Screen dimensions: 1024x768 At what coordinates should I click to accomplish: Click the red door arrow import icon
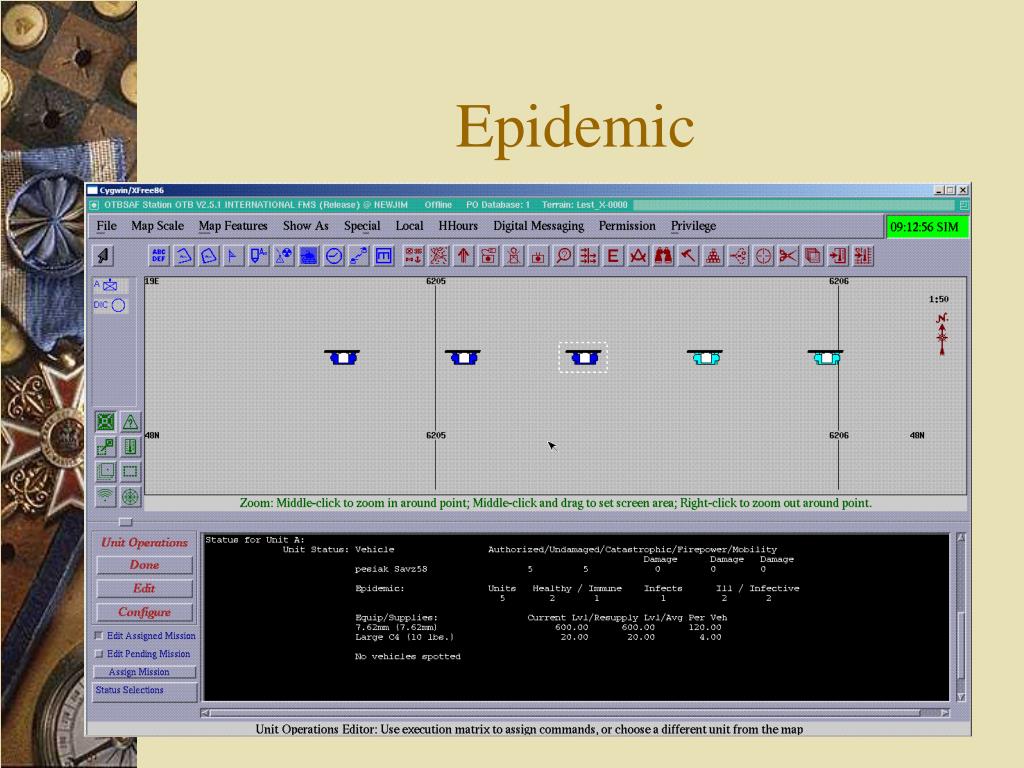838,255
